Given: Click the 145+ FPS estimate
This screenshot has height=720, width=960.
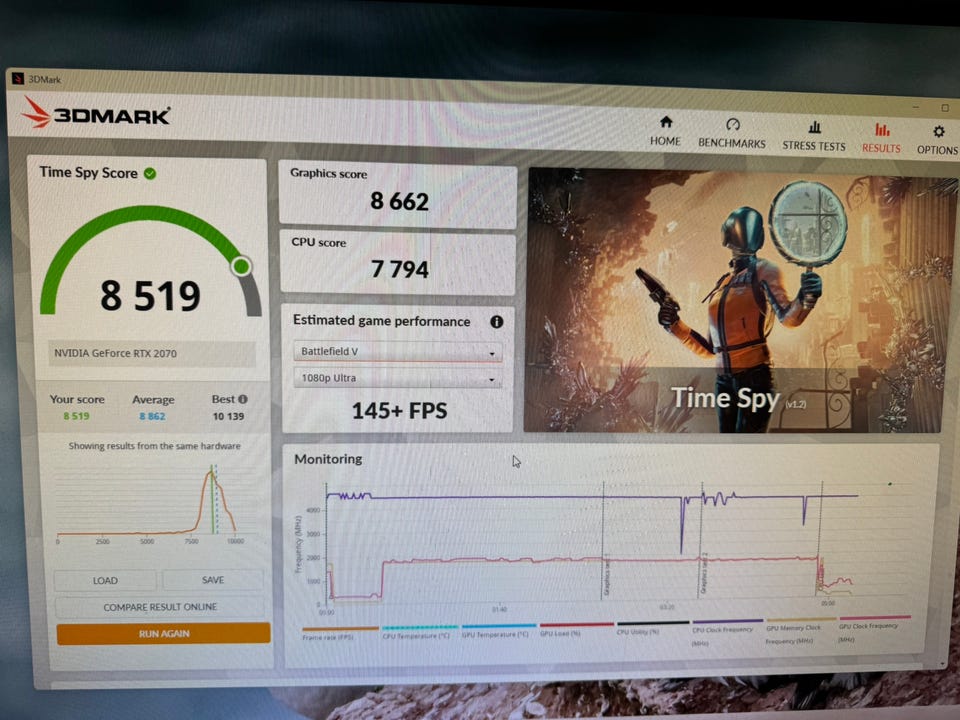Looking at the screenshot, I should [x=399, y=411].
